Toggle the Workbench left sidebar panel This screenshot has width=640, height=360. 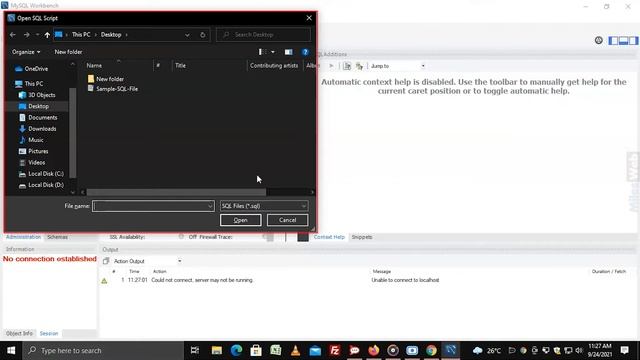tap(613, 41)
